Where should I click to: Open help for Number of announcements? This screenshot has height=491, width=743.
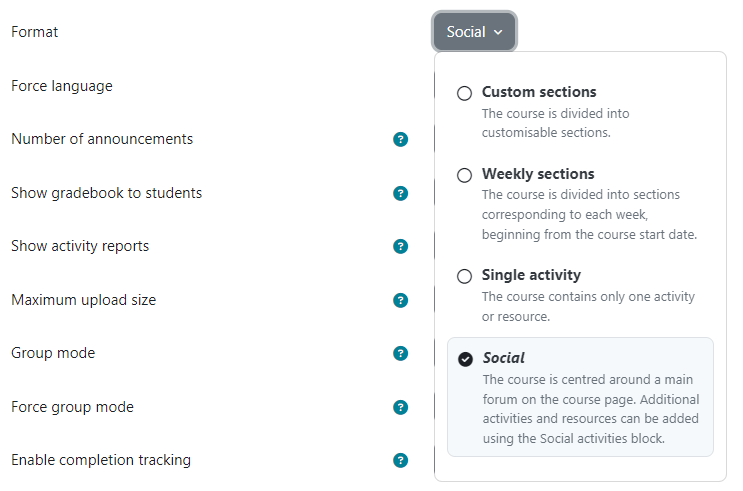click(x=400, y=139)
